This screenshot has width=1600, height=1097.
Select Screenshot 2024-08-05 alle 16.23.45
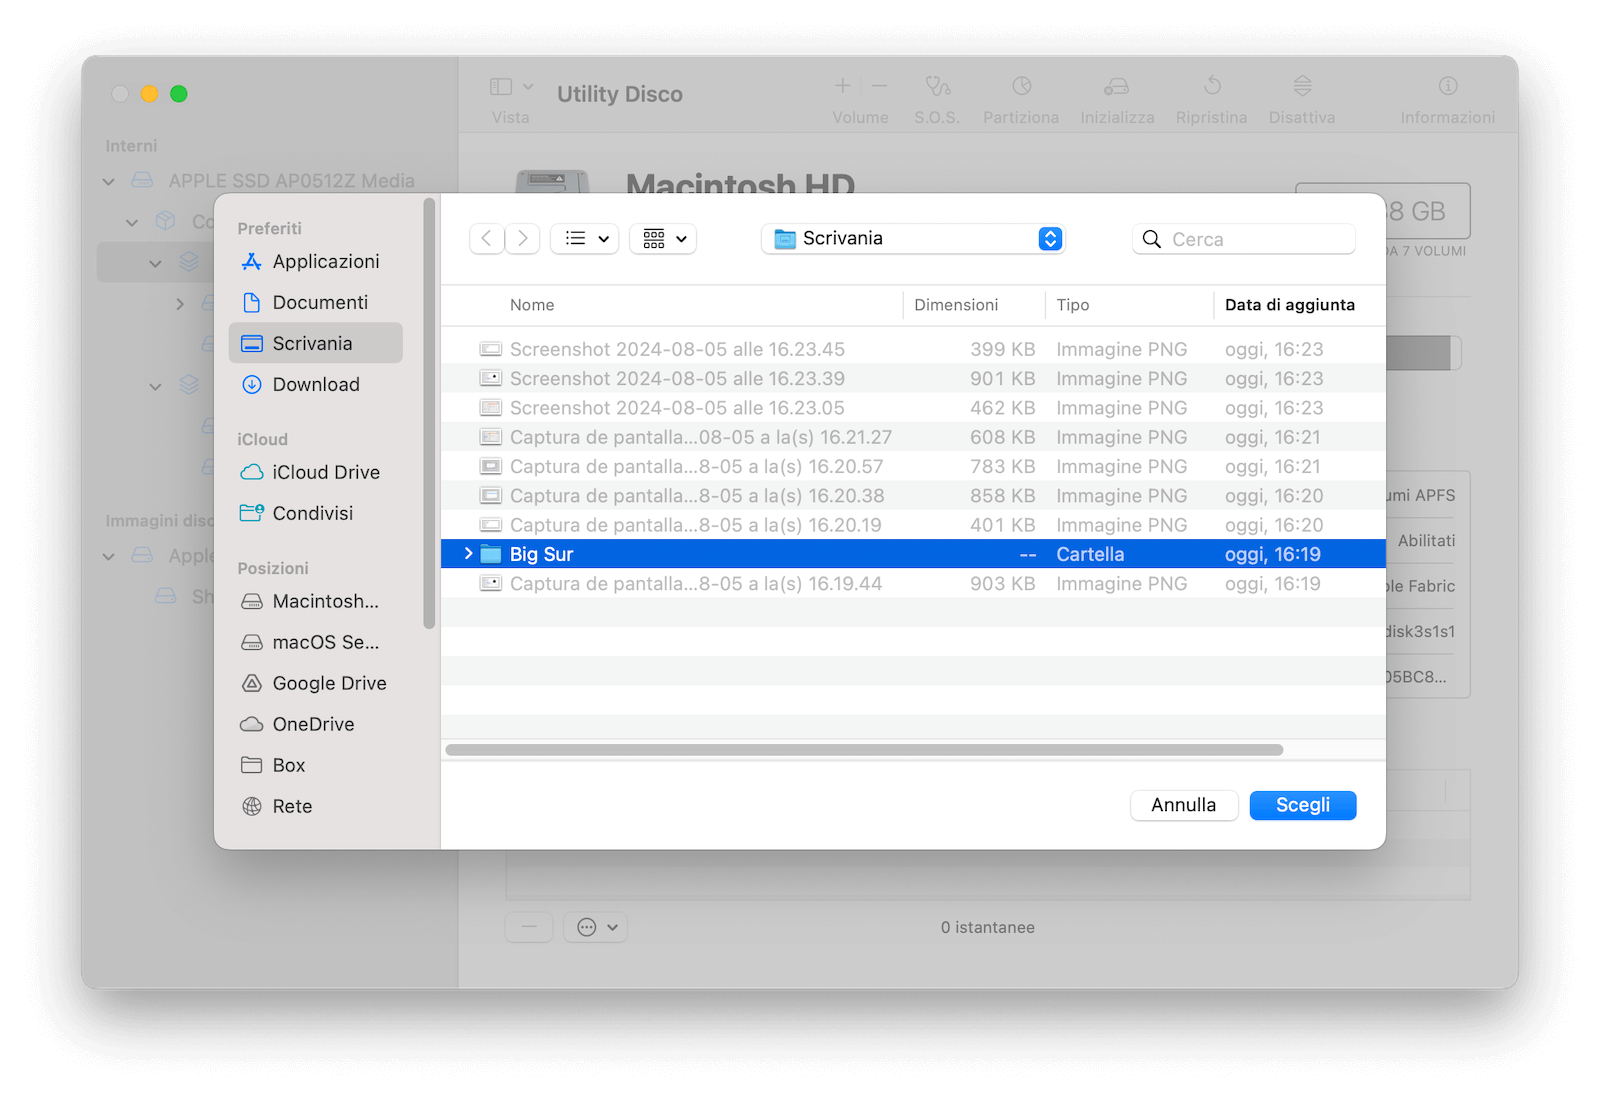click(913, 349)
